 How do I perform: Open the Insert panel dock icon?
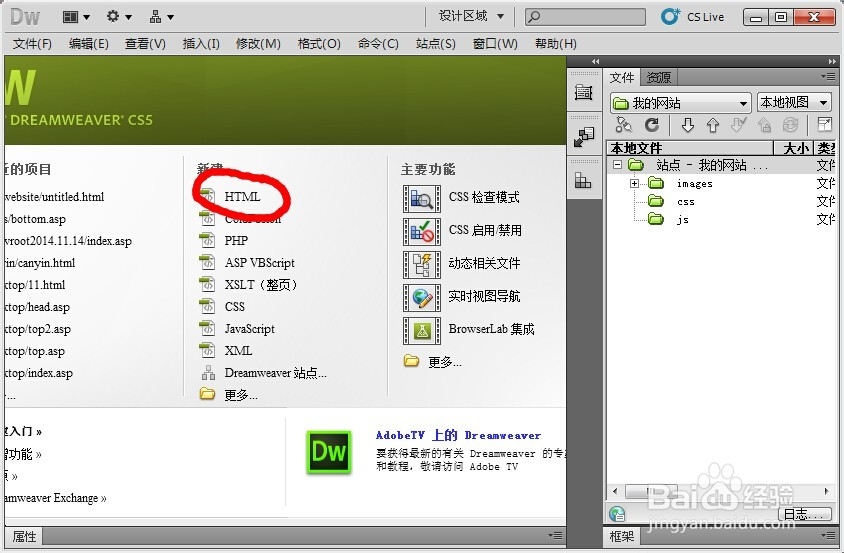pyautogui.click(x=583, y=93)
